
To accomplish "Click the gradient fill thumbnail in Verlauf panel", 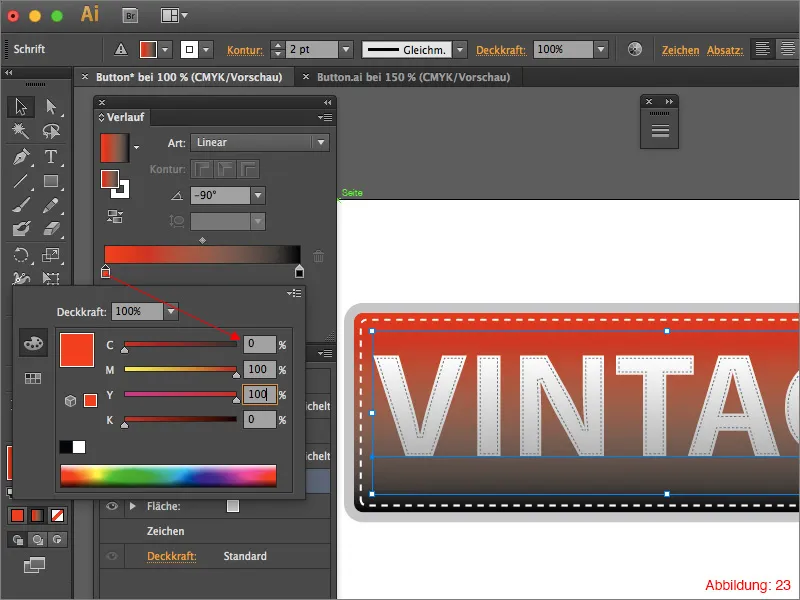I will [x=115, y=147].
